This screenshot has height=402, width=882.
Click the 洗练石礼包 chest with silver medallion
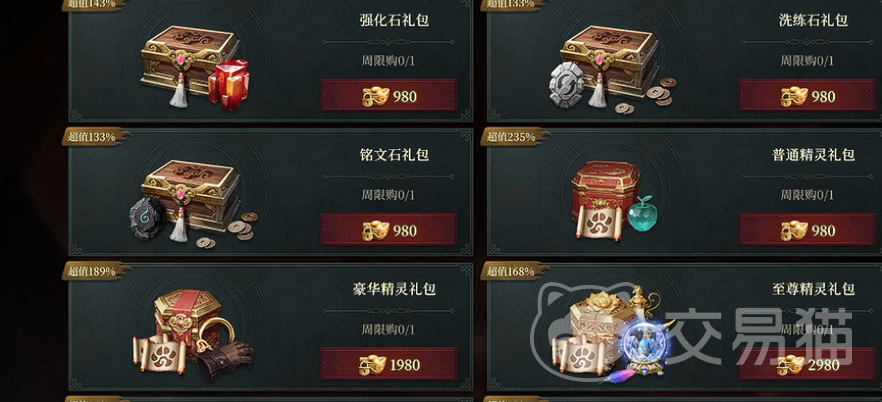(x=613, y=69)
